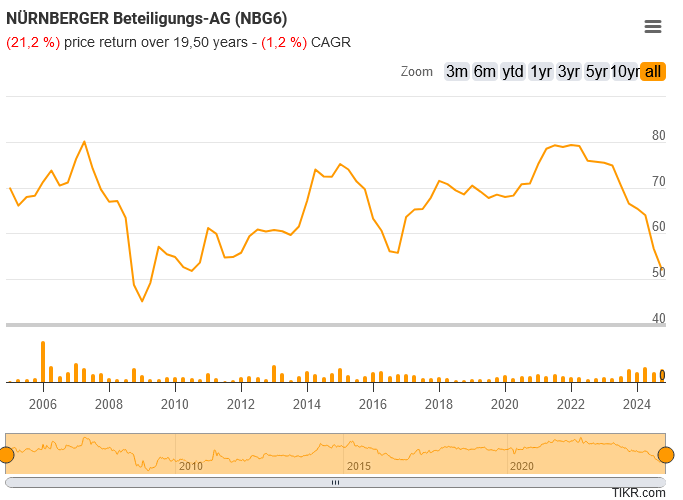
Task: Click the 2010 marker in navigator
Action: pyautogui.click(x=191, y=466)
